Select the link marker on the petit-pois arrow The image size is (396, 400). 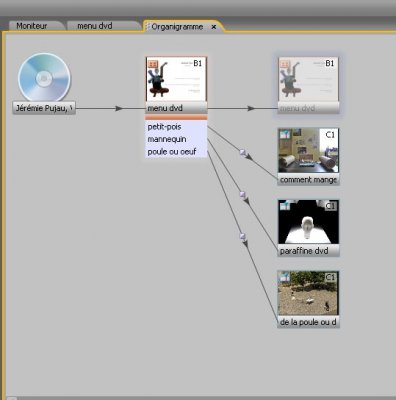(x=243, y=153)
